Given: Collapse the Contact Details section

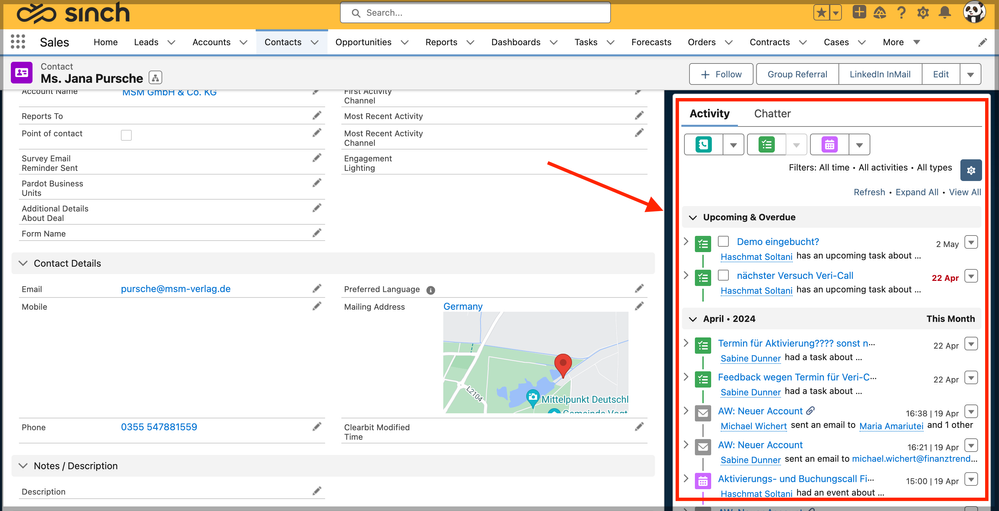Looking at the screenshot, I should 23,263.
